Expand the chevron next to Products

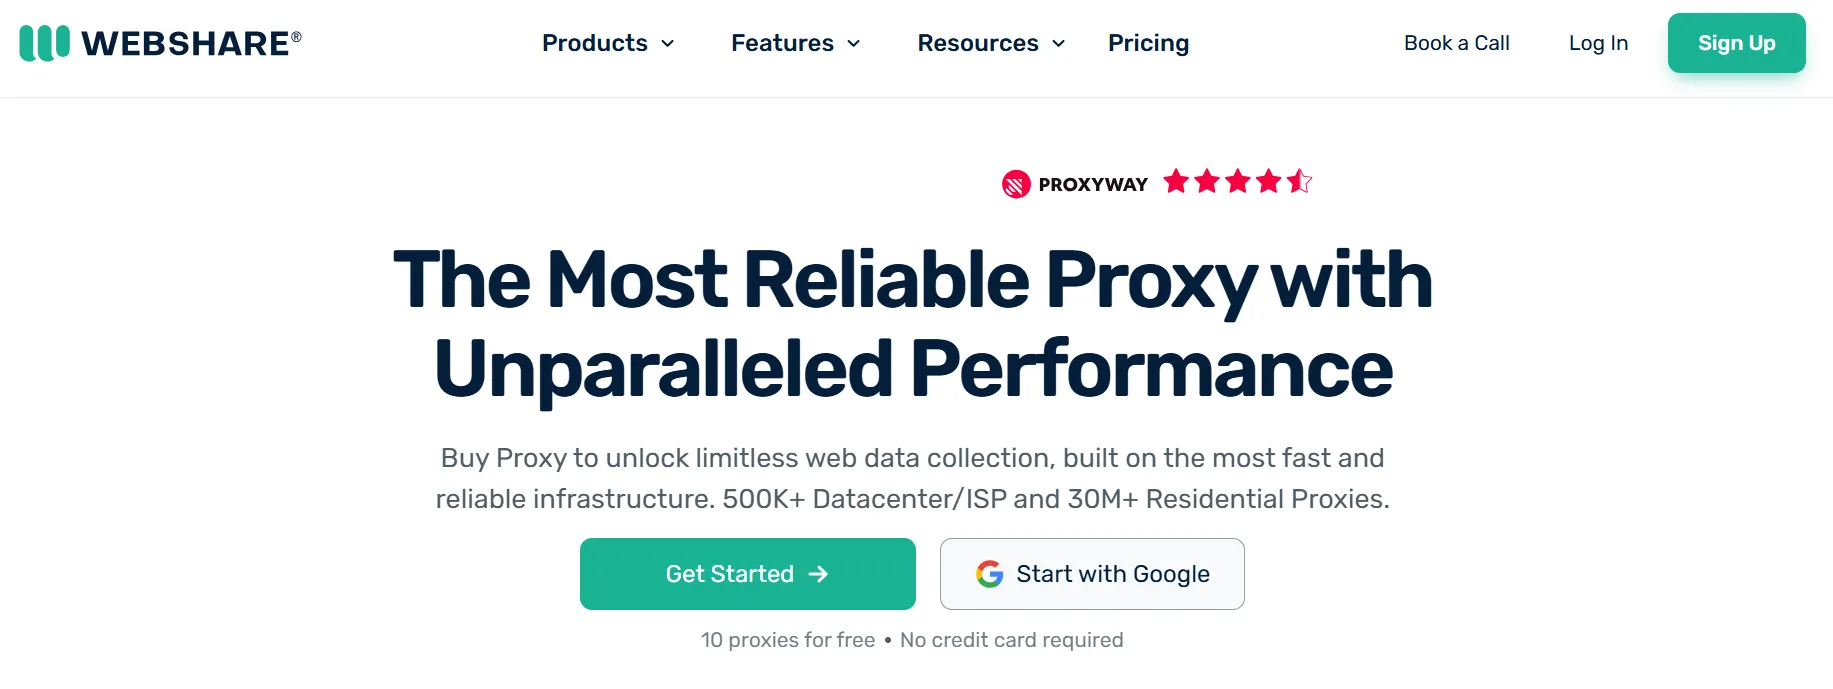(x=668, y=44)
